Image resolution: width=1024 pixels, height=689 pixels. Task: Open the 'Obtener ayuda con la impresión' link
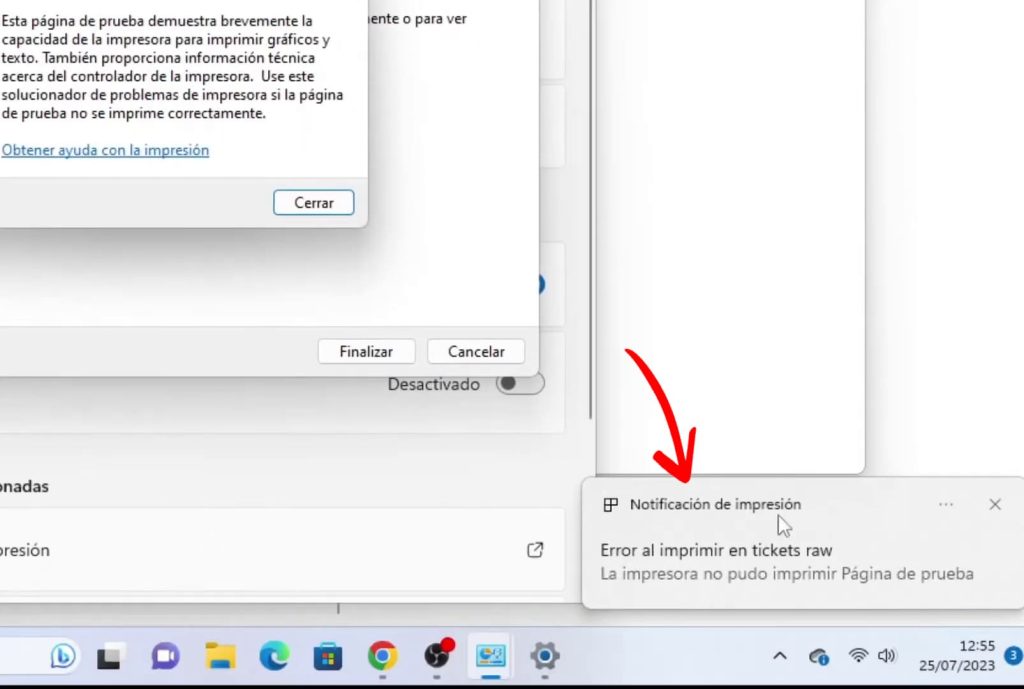[105, 149]
